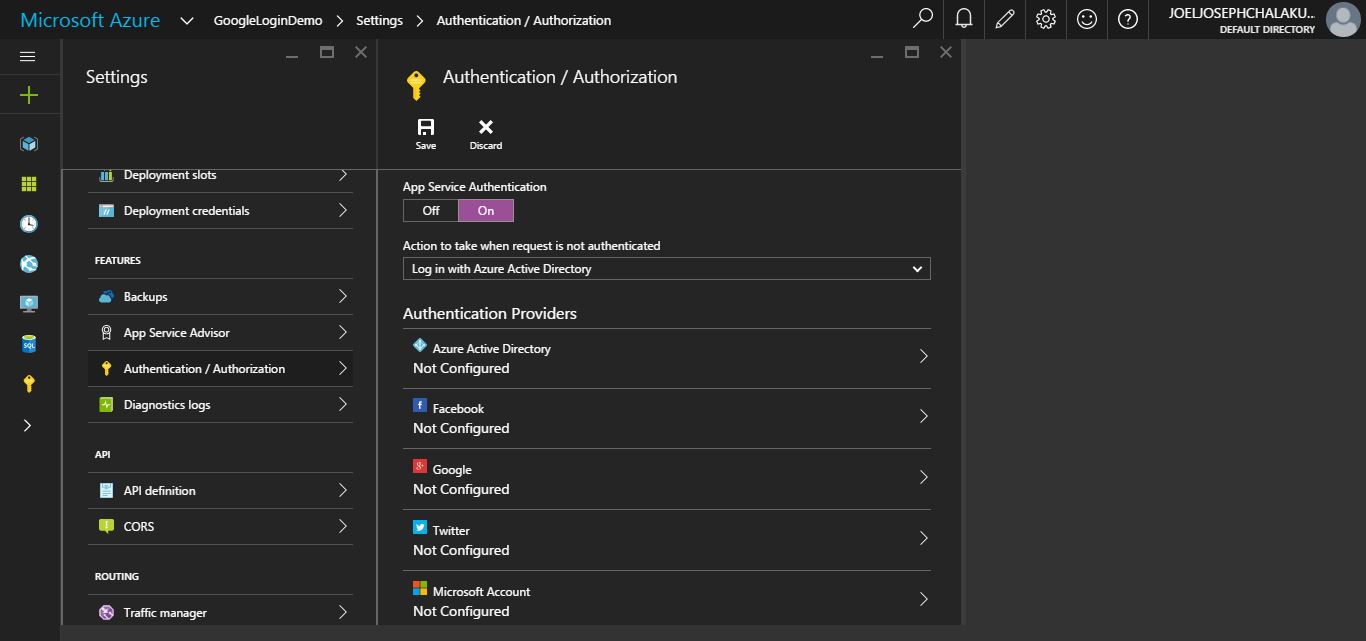The width and height of the screenshot is (1366, 641).
Task: Click the user account avatar
Action: (1342, 19)
